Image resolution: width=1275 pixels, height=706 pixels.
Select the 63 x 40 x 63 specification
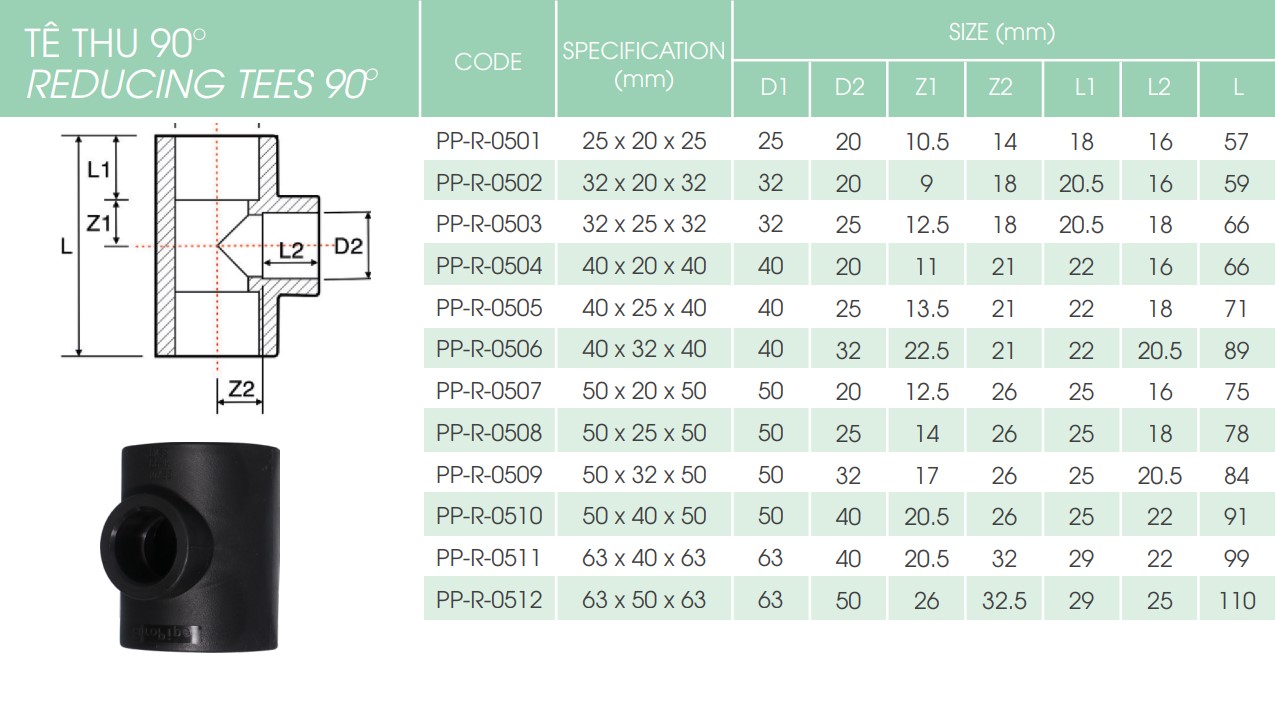pos(644,558)
